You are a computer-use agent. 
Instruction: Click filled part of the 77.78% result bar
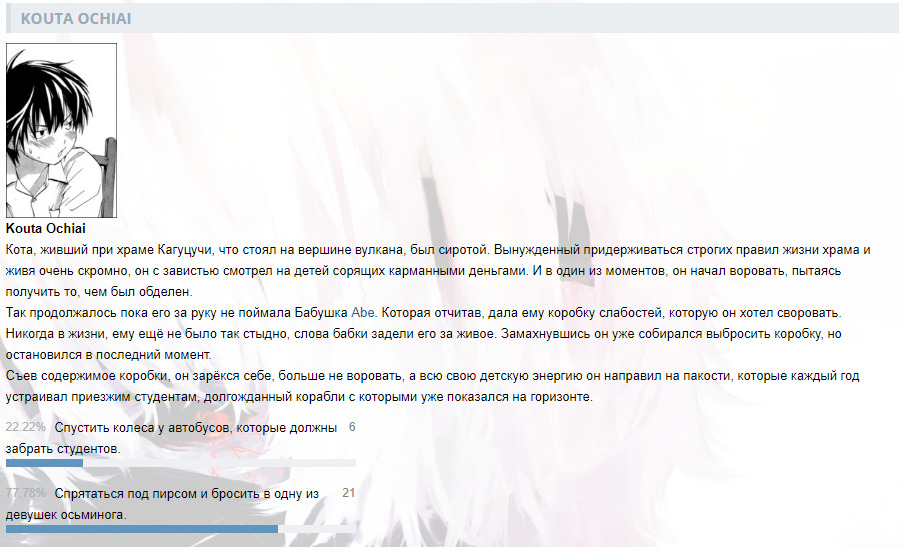(x=140, y=529)
